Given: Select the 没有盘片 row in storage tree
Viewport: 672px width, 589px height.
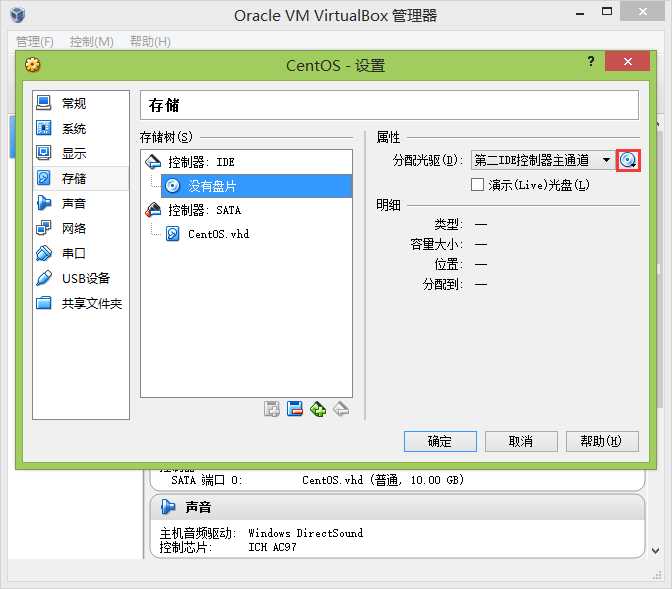Looking at the screenshot, I should 256,186.
